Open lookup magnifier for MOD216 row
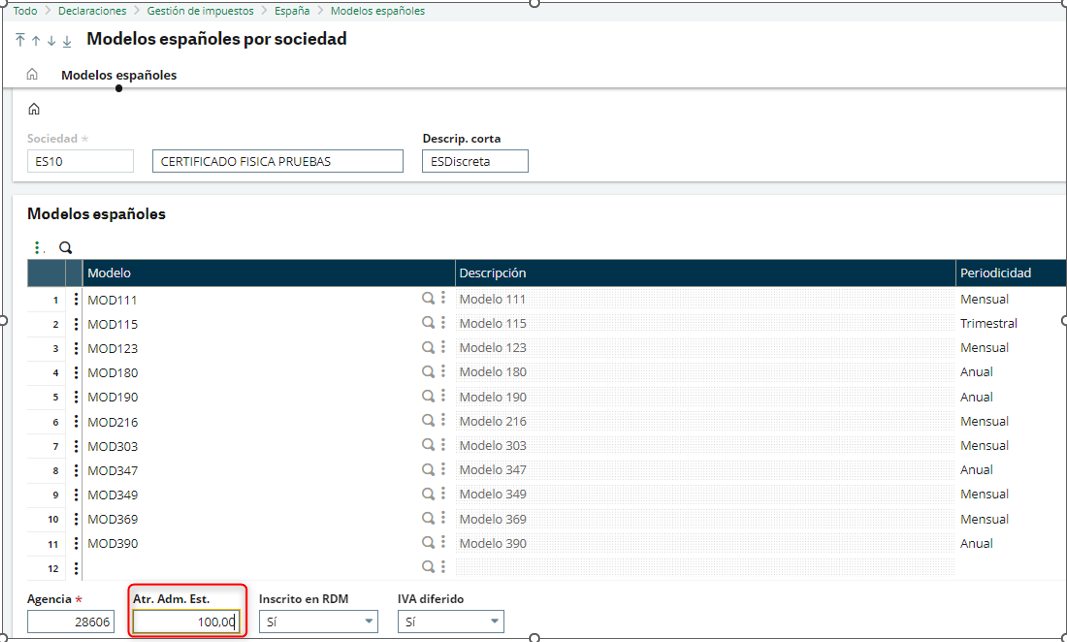 (428, 421)
